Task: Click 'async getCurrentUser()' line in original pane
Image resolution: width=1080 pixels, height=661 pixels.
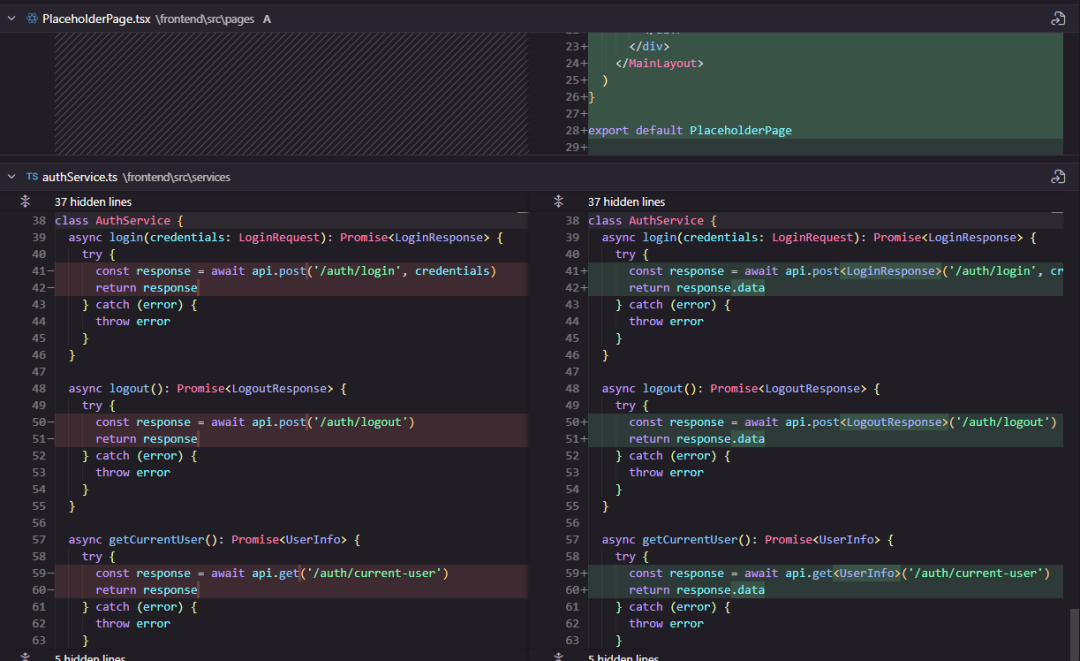Action: click(x=214, y=540)
